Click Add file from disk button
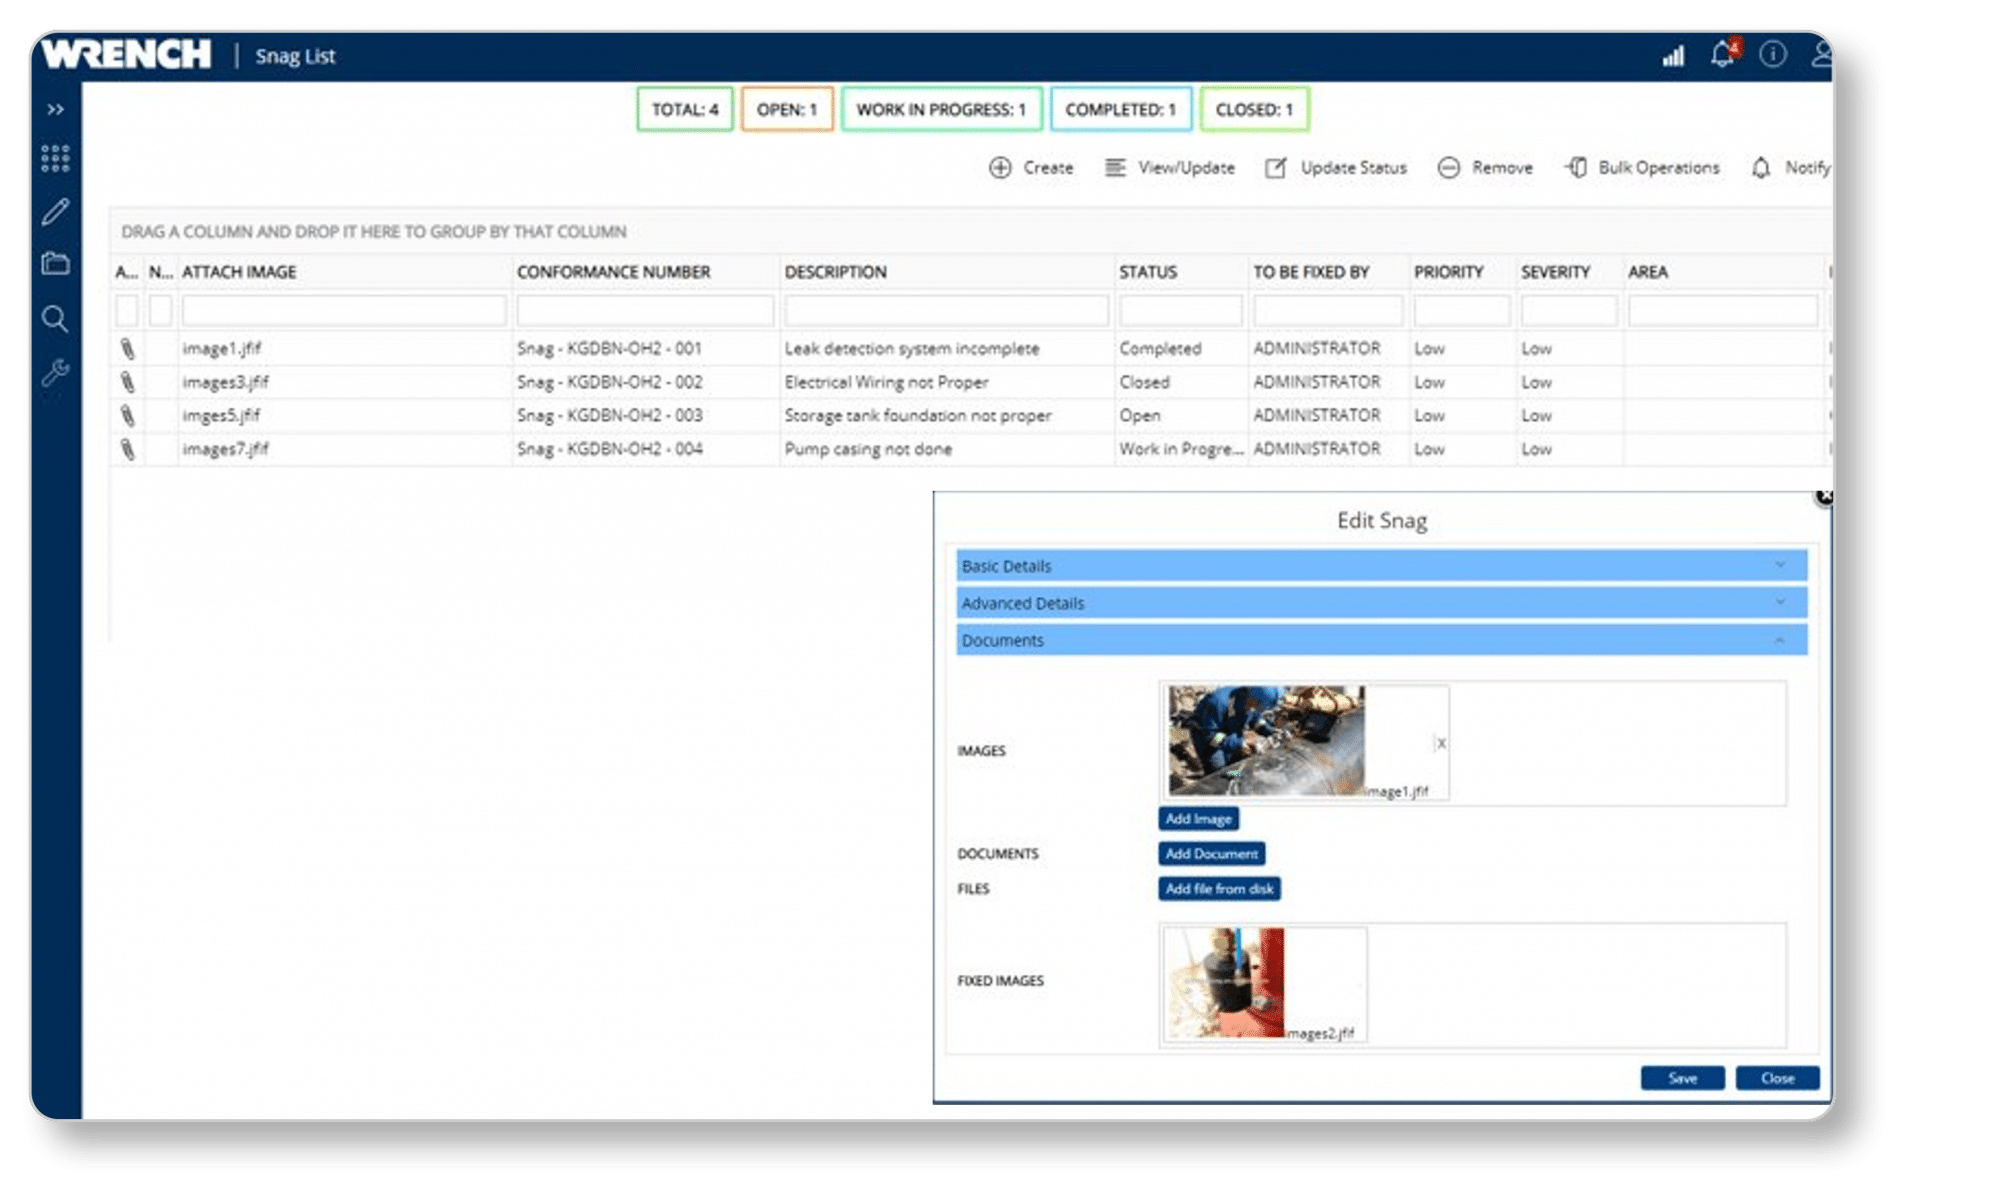 [x=1219, y=889]
